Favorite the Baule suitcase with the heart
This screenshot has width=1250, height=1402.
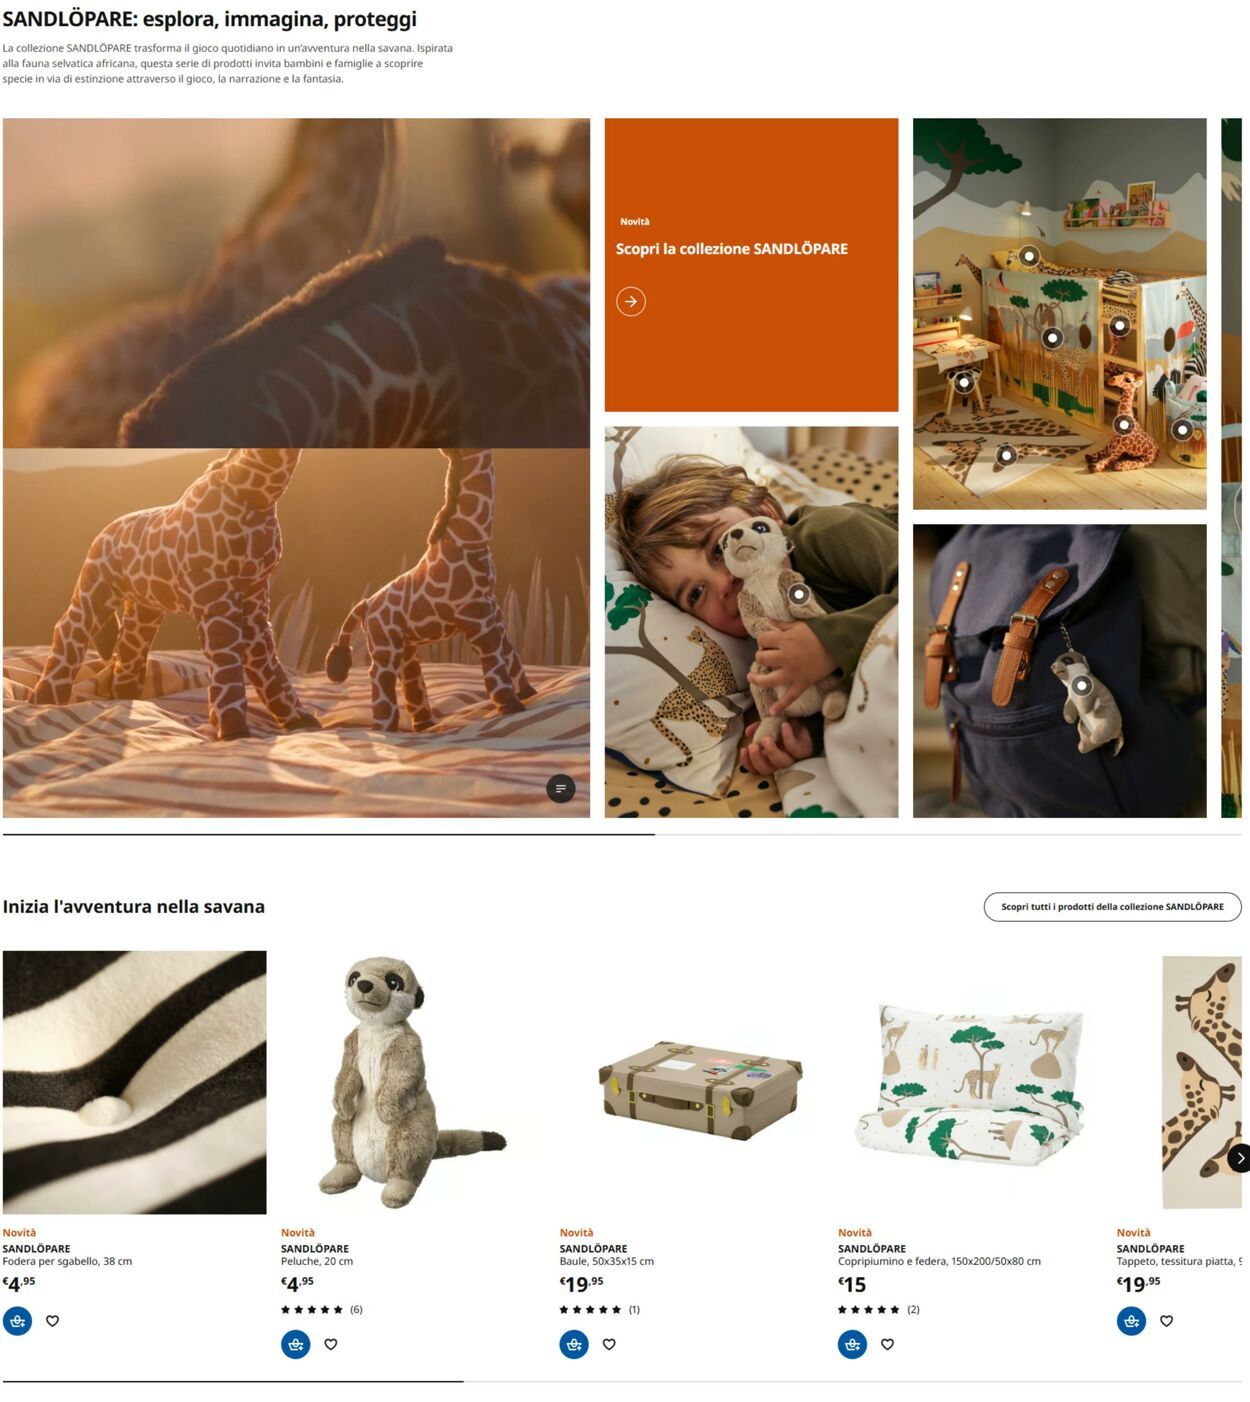pyautogui.click(x=609, y=1344)
